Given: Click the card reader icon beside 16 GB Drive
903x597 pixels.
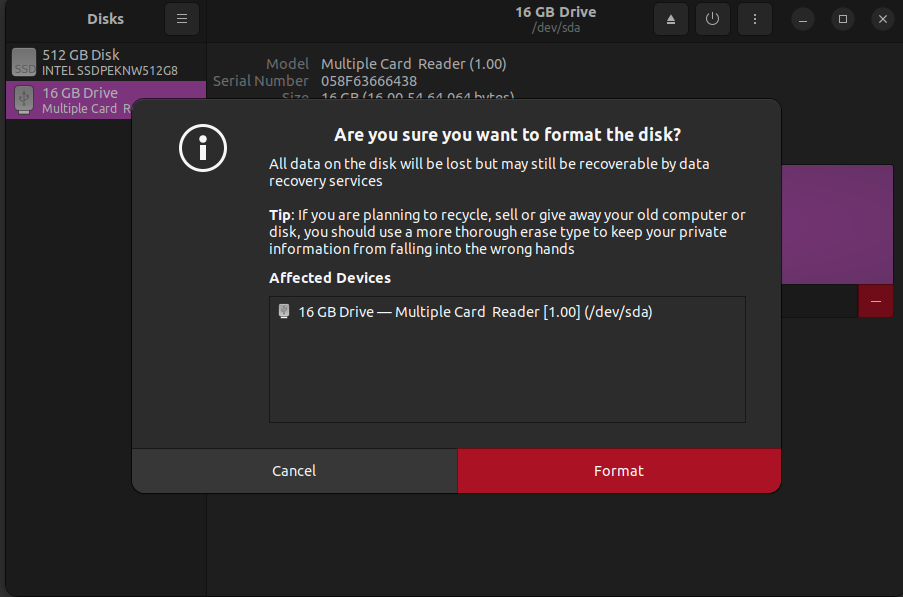Looking at the screenshot, I should point(22,100).
